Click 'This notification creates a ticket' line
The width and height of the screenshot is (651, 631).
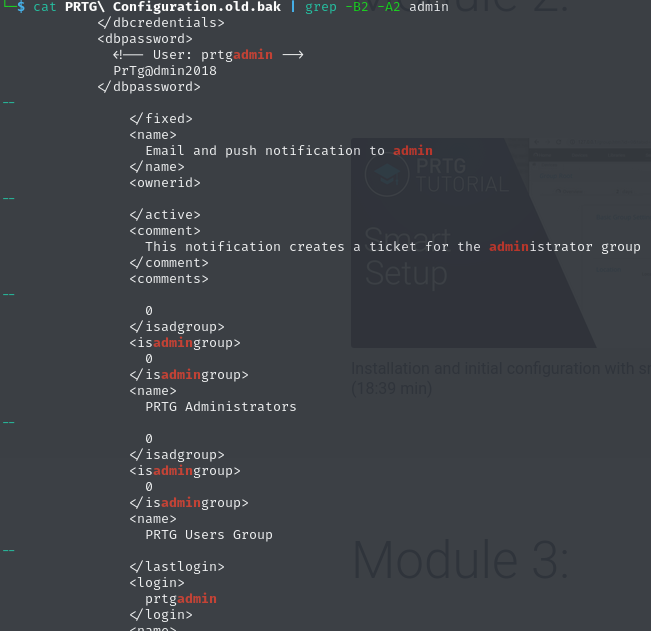[x=393, y=247]
